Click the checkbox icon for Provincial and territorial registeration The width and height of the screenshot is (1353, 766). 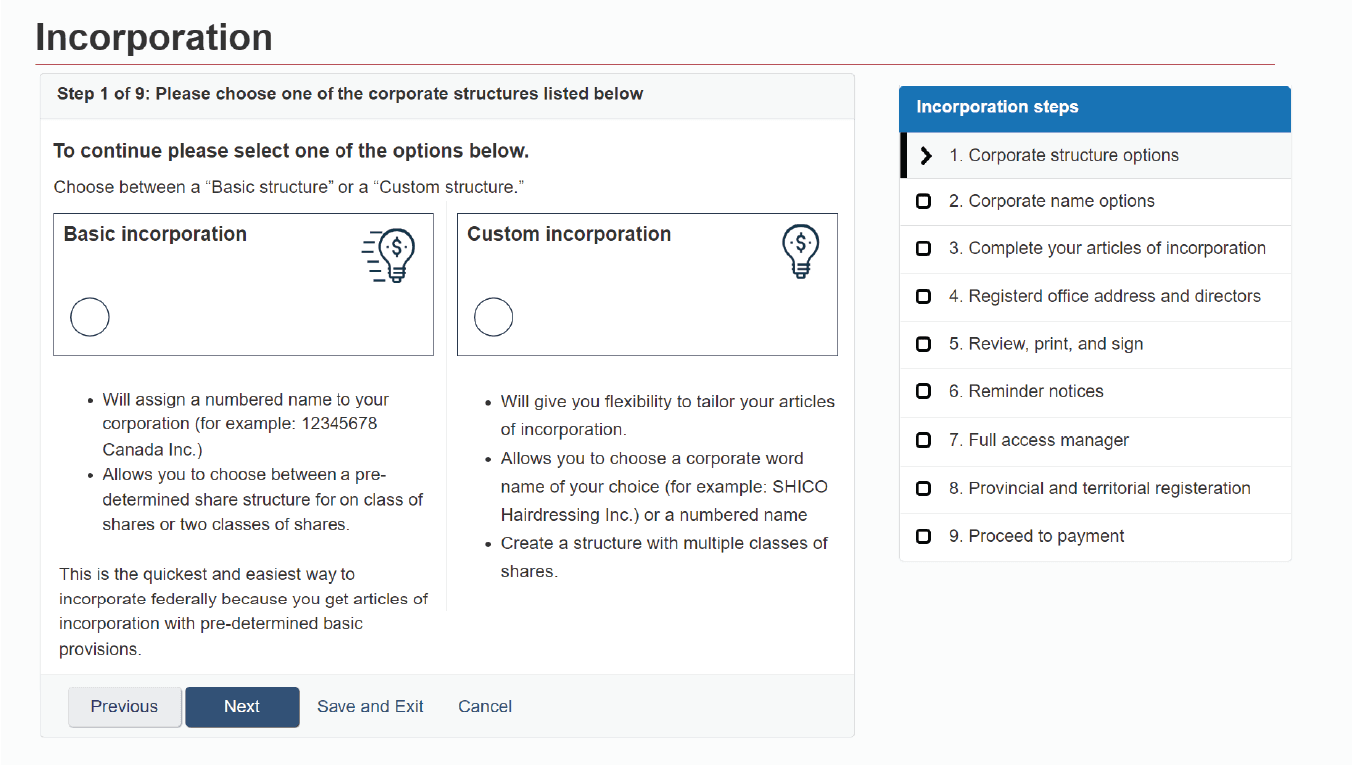[922, 487]
